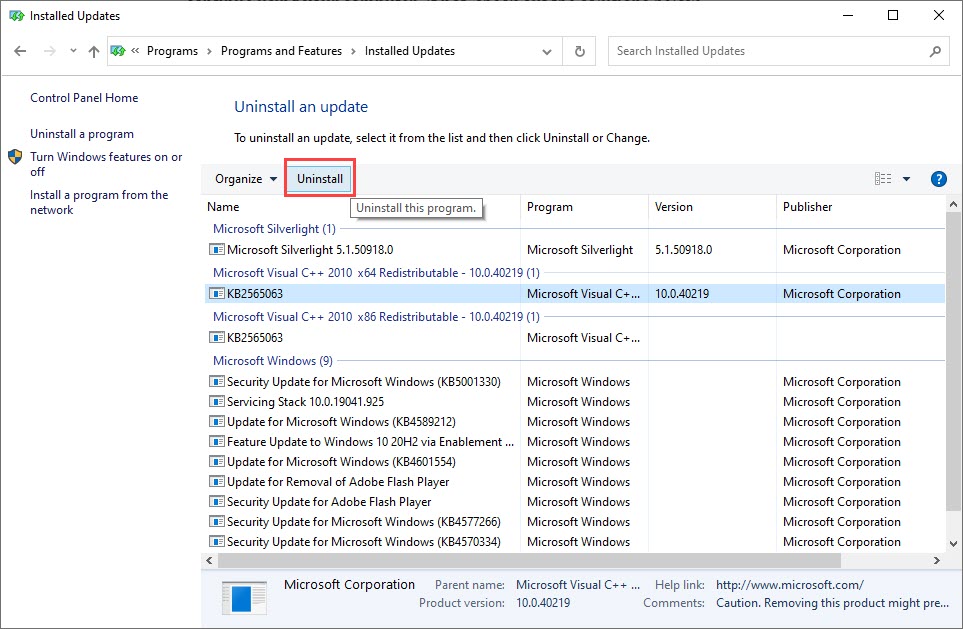This screenshot has width=963, height=629.
Task: Click the icon for Security Update KB4577266
Action: click(x=217, y=522)
